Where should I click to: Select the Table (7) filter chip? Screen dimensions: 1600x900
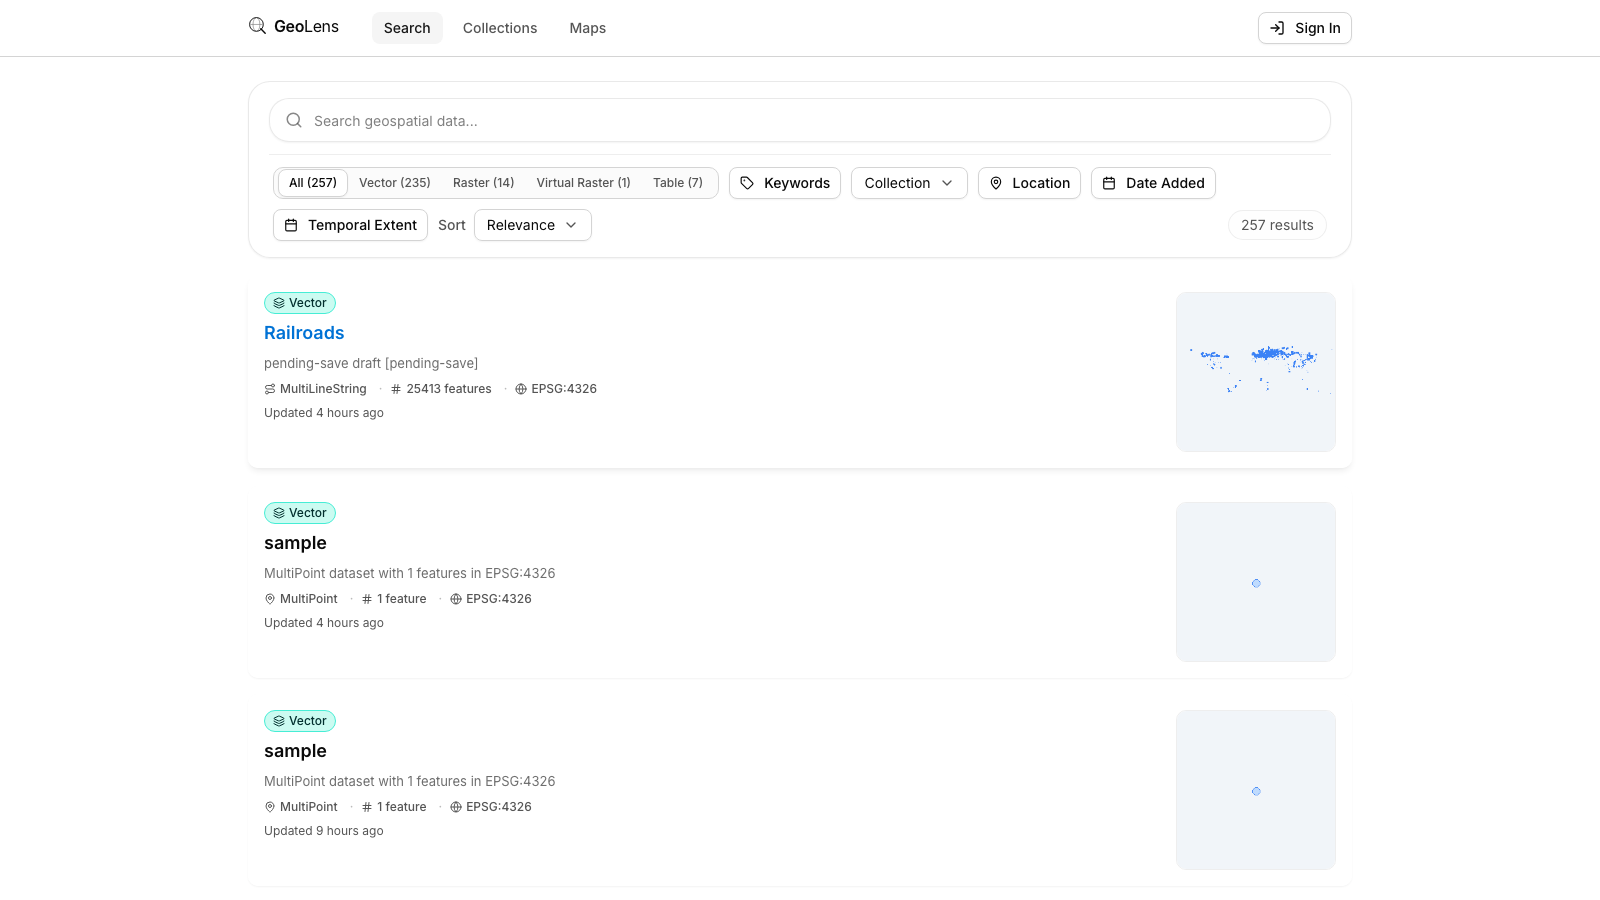pos(678,183)
